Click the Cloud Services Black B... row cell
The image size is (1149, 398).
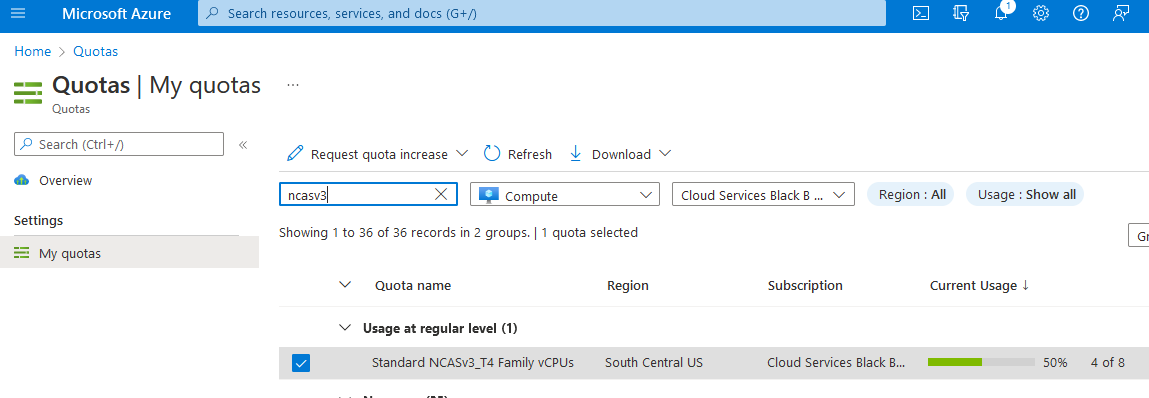(x=836, y=363)
